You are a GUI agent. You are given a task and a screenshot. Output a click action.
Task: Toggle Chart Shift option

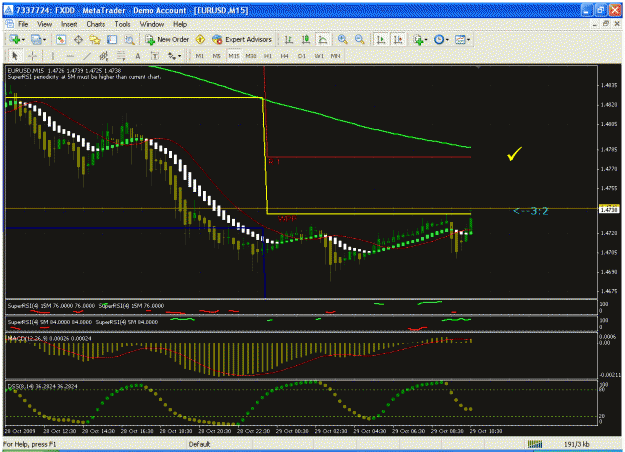point(398,39)
